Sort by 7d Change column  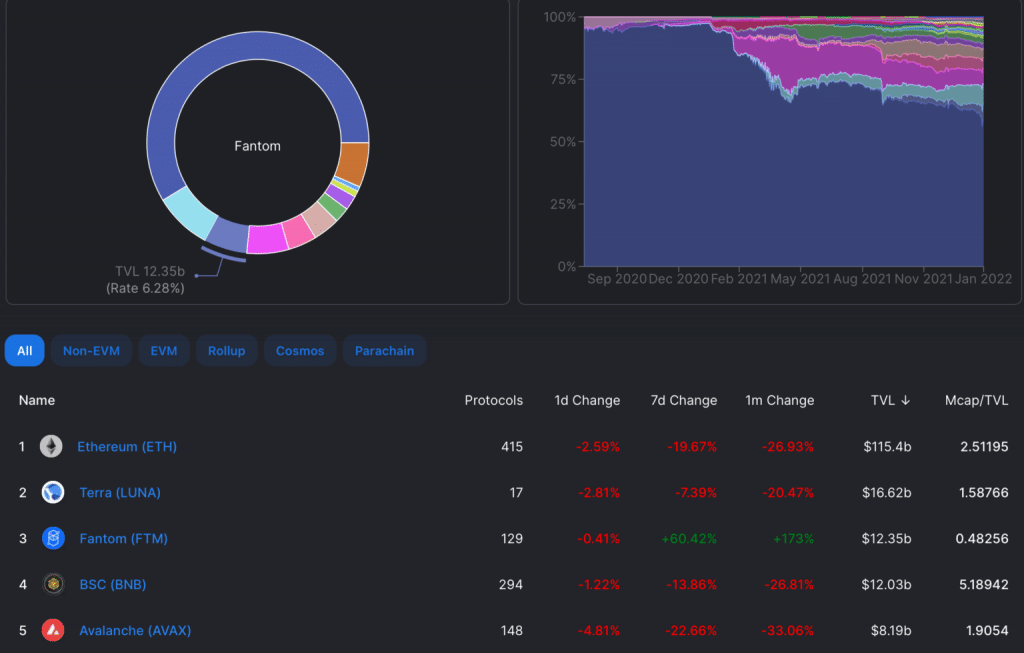coord(684,400)
